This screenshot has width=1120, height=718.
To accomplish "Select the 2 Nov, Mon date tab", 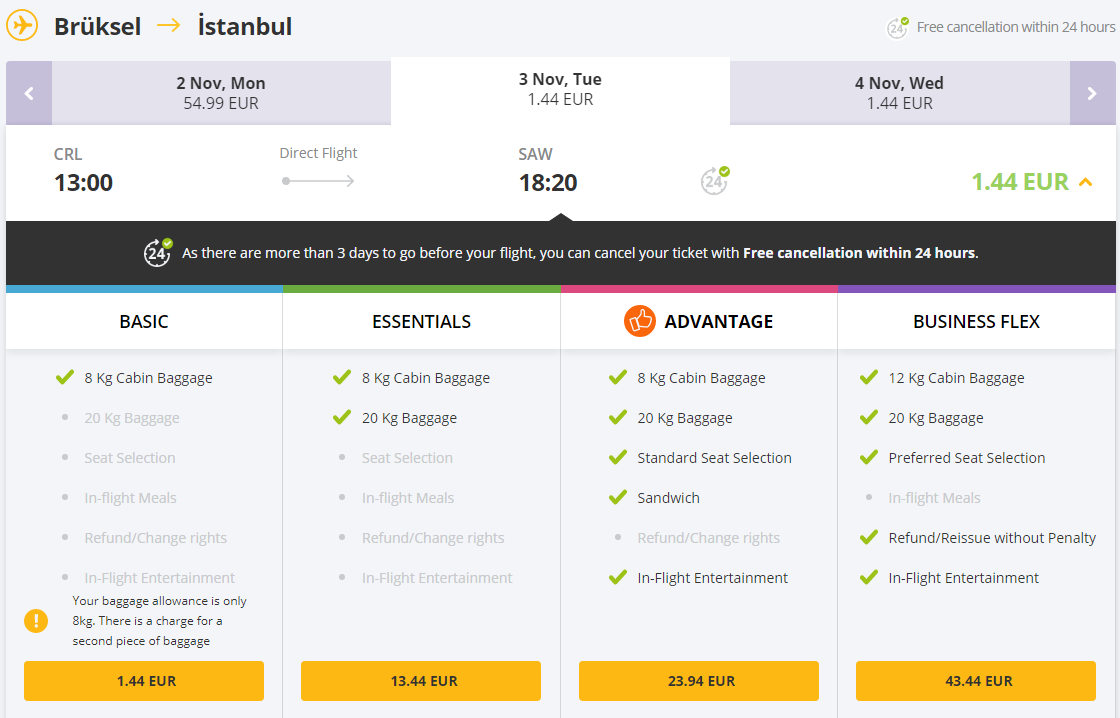I will coord(221,93).
